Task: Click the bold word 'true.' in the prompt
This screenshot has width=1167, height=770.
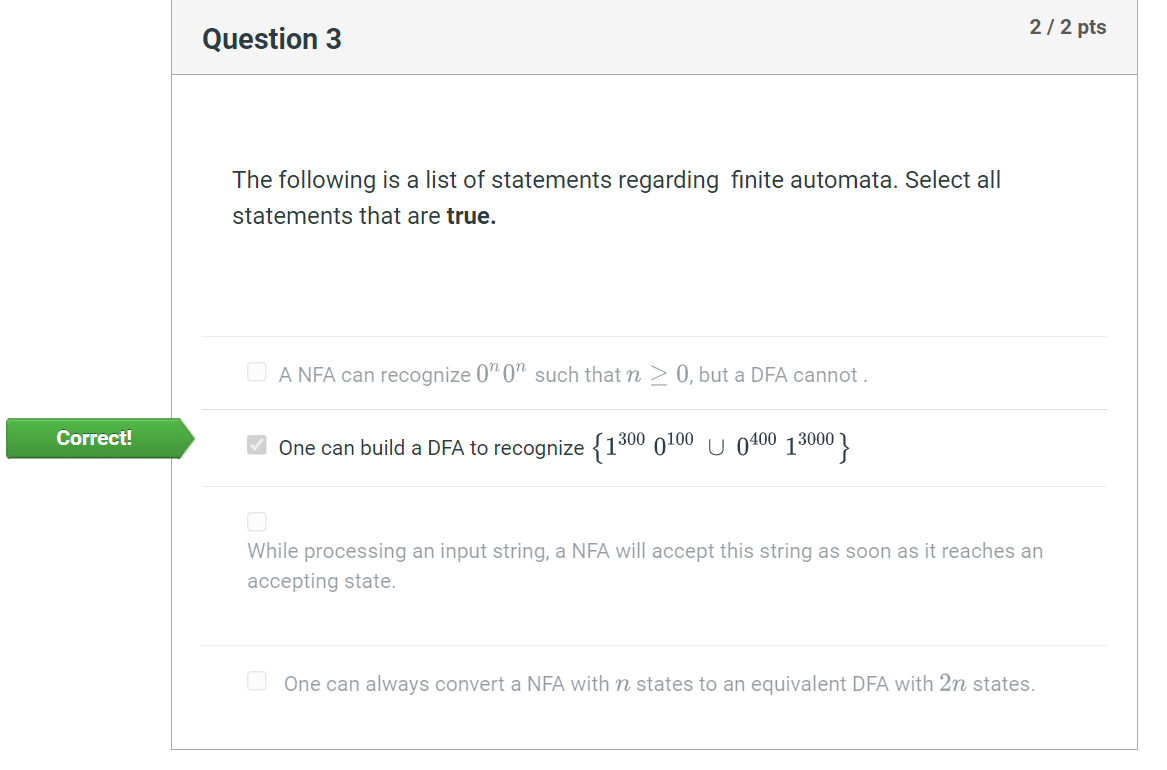Action: point(471,216)
